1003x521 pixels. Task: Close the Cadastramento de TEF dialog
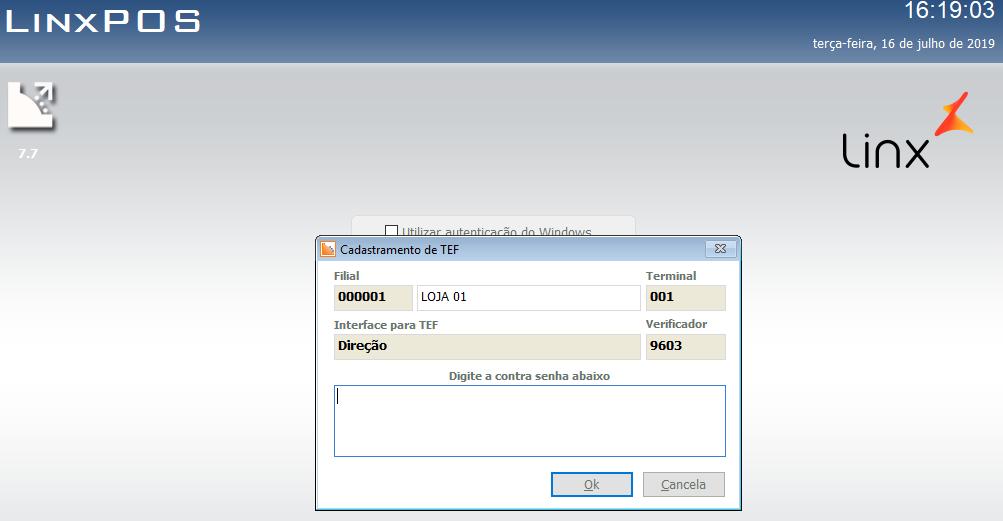tap(720, 249)
